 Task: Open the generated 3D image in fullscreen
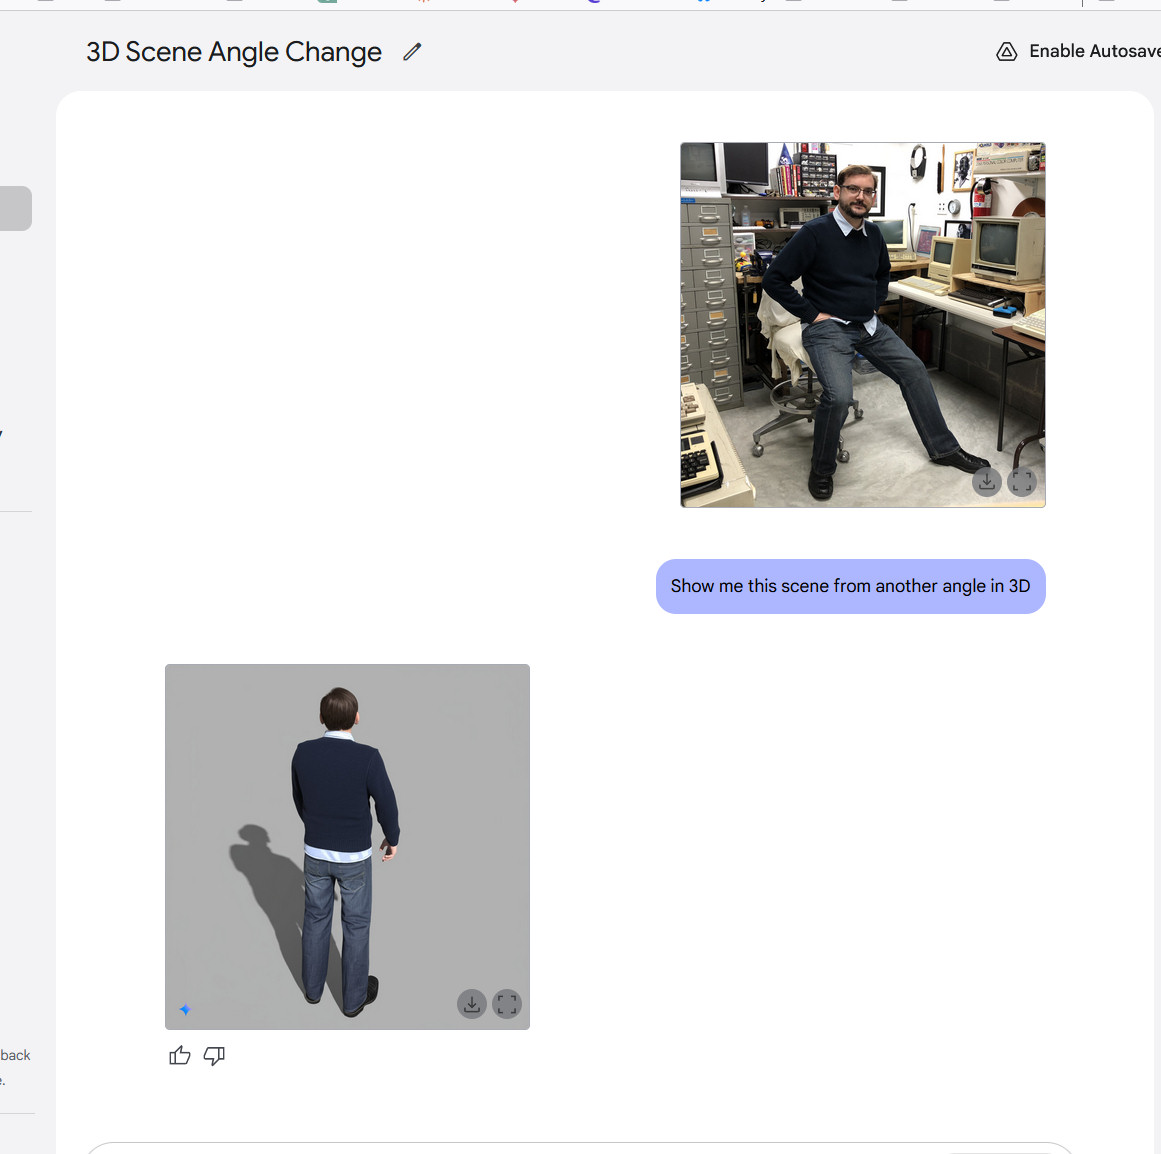507,1003
